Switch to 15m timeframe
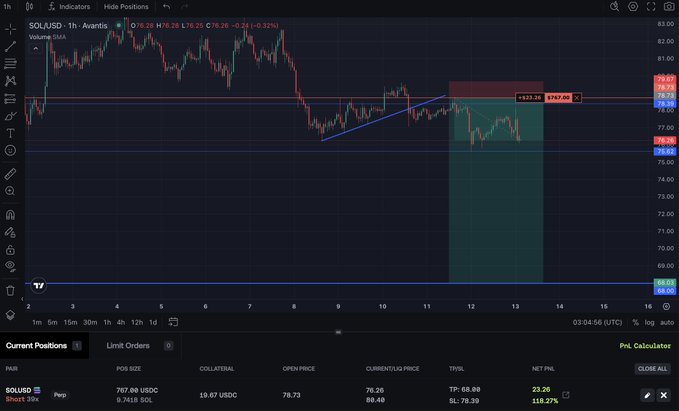Viewport: 679px width, 411px height. [70, 322]
